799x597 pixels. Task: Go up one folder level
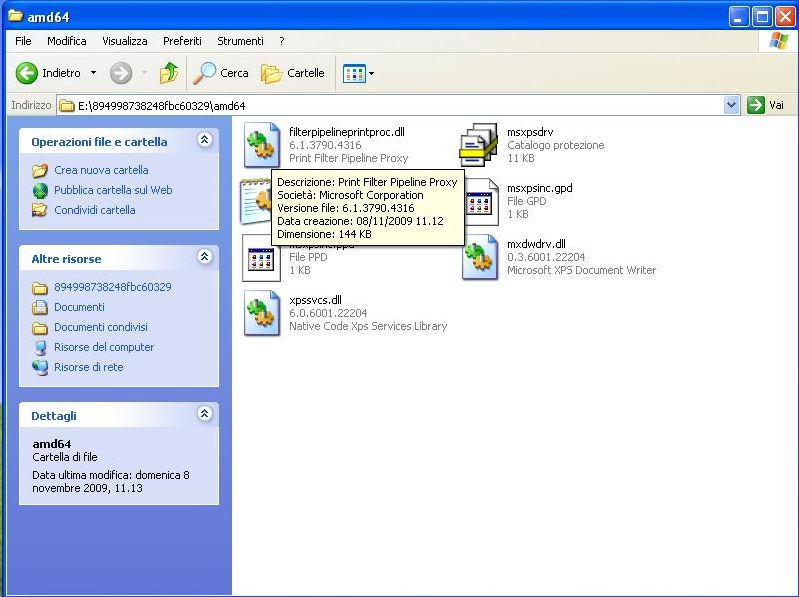[x=169, y=73]
